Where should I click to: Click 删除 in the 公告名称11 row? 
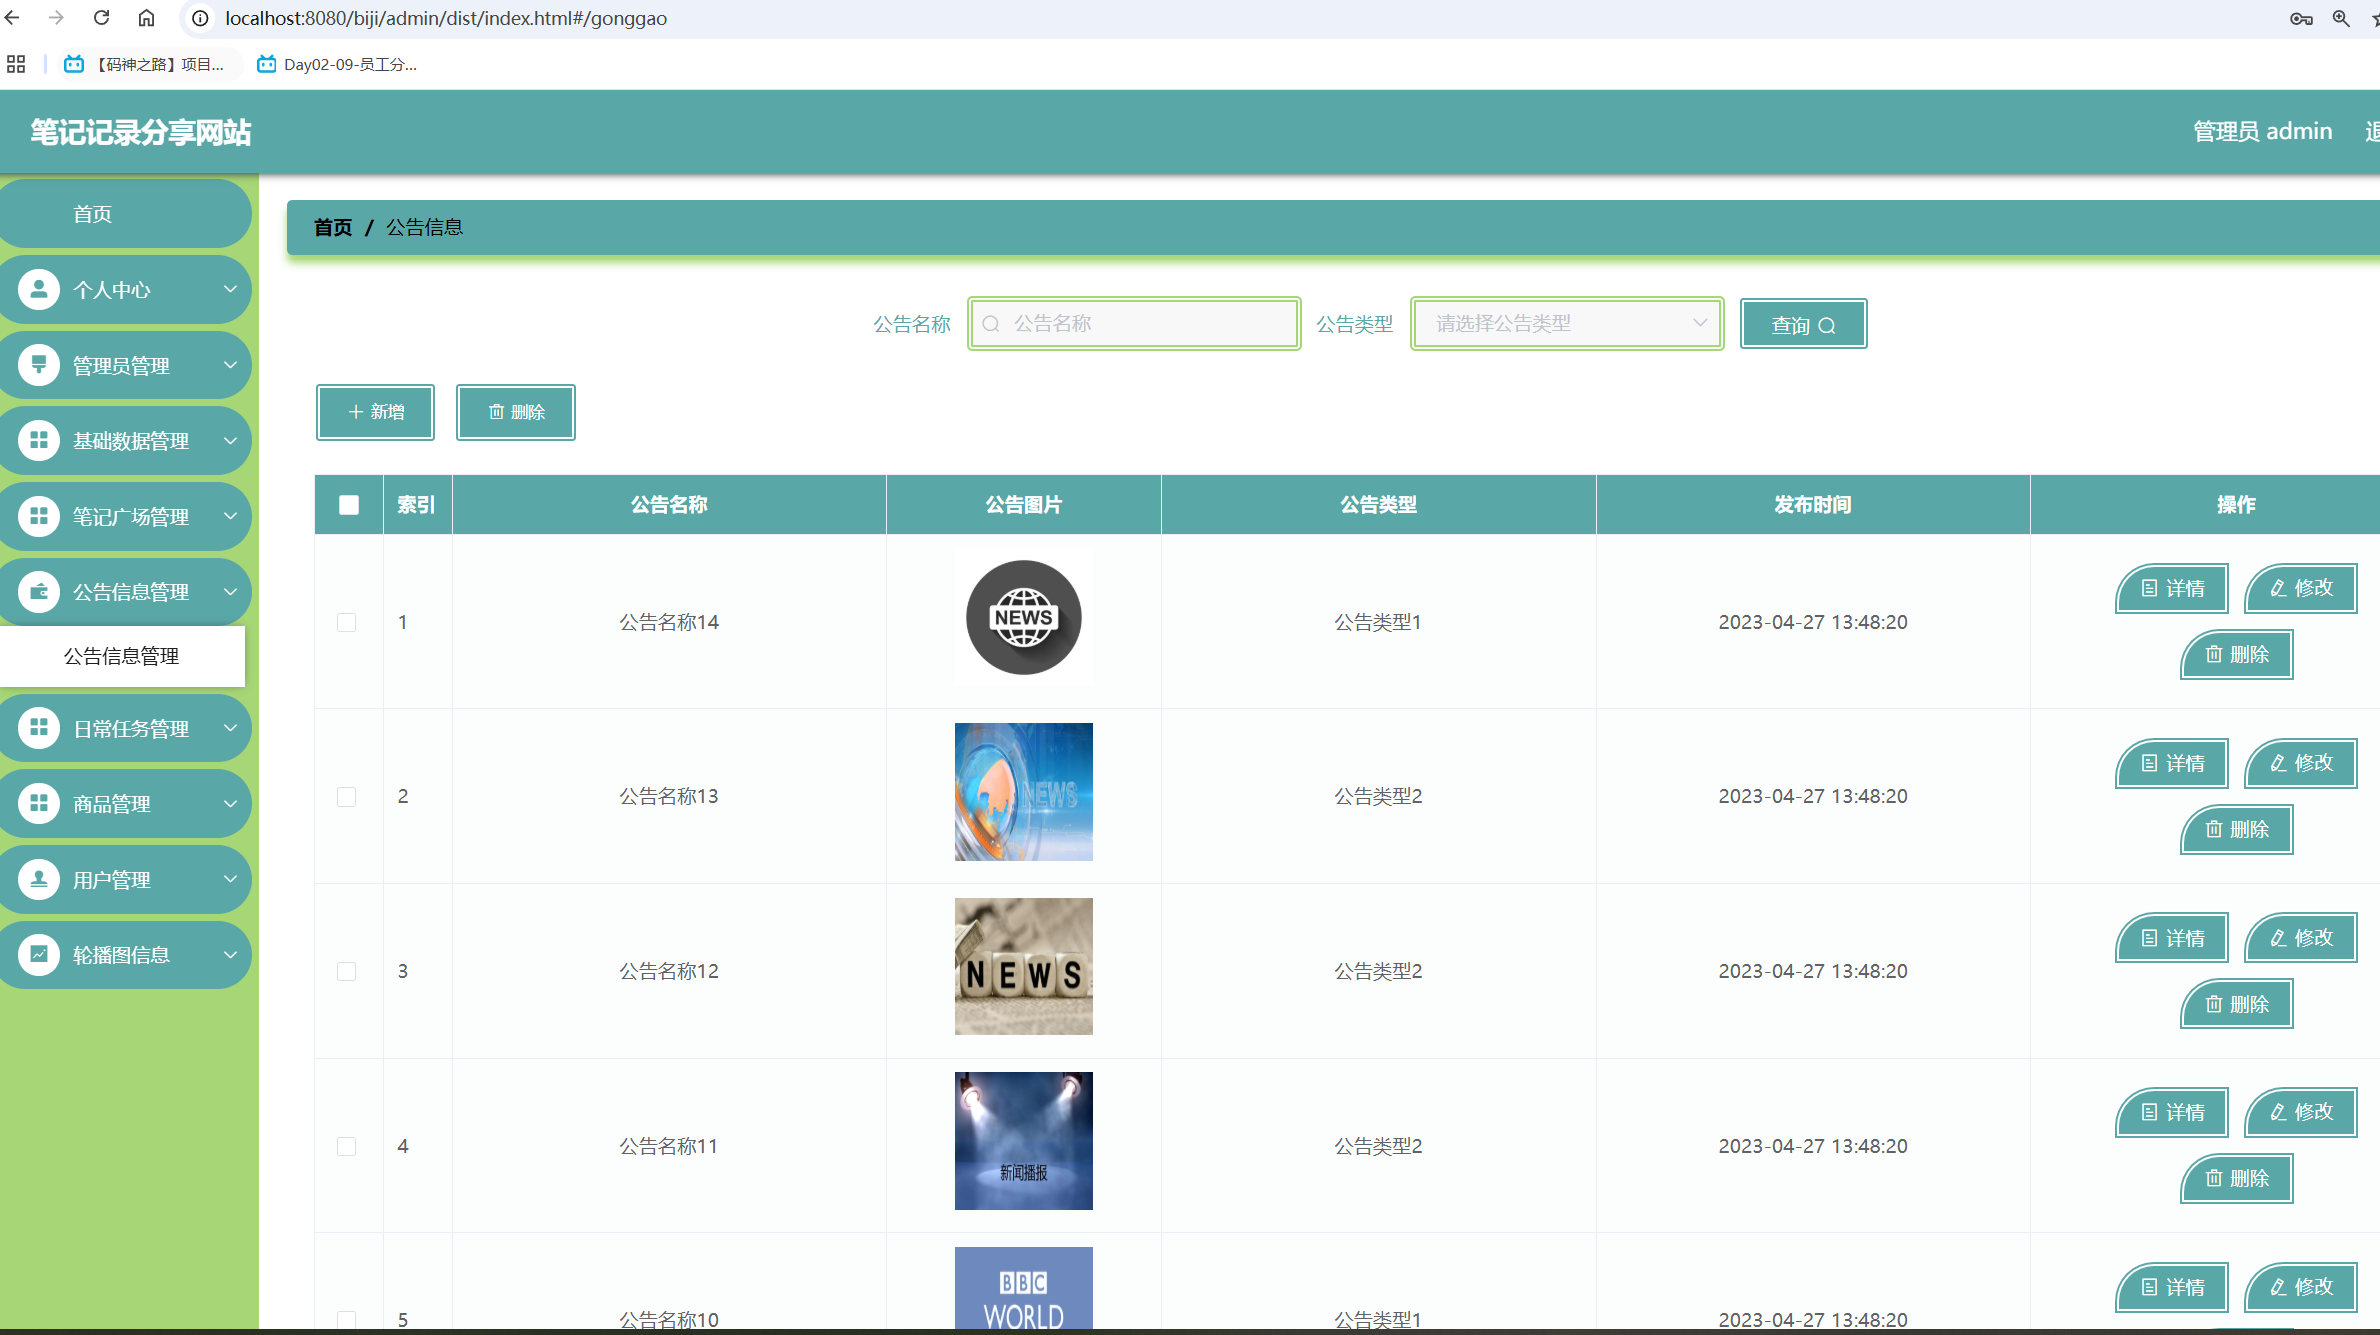2237,1178
